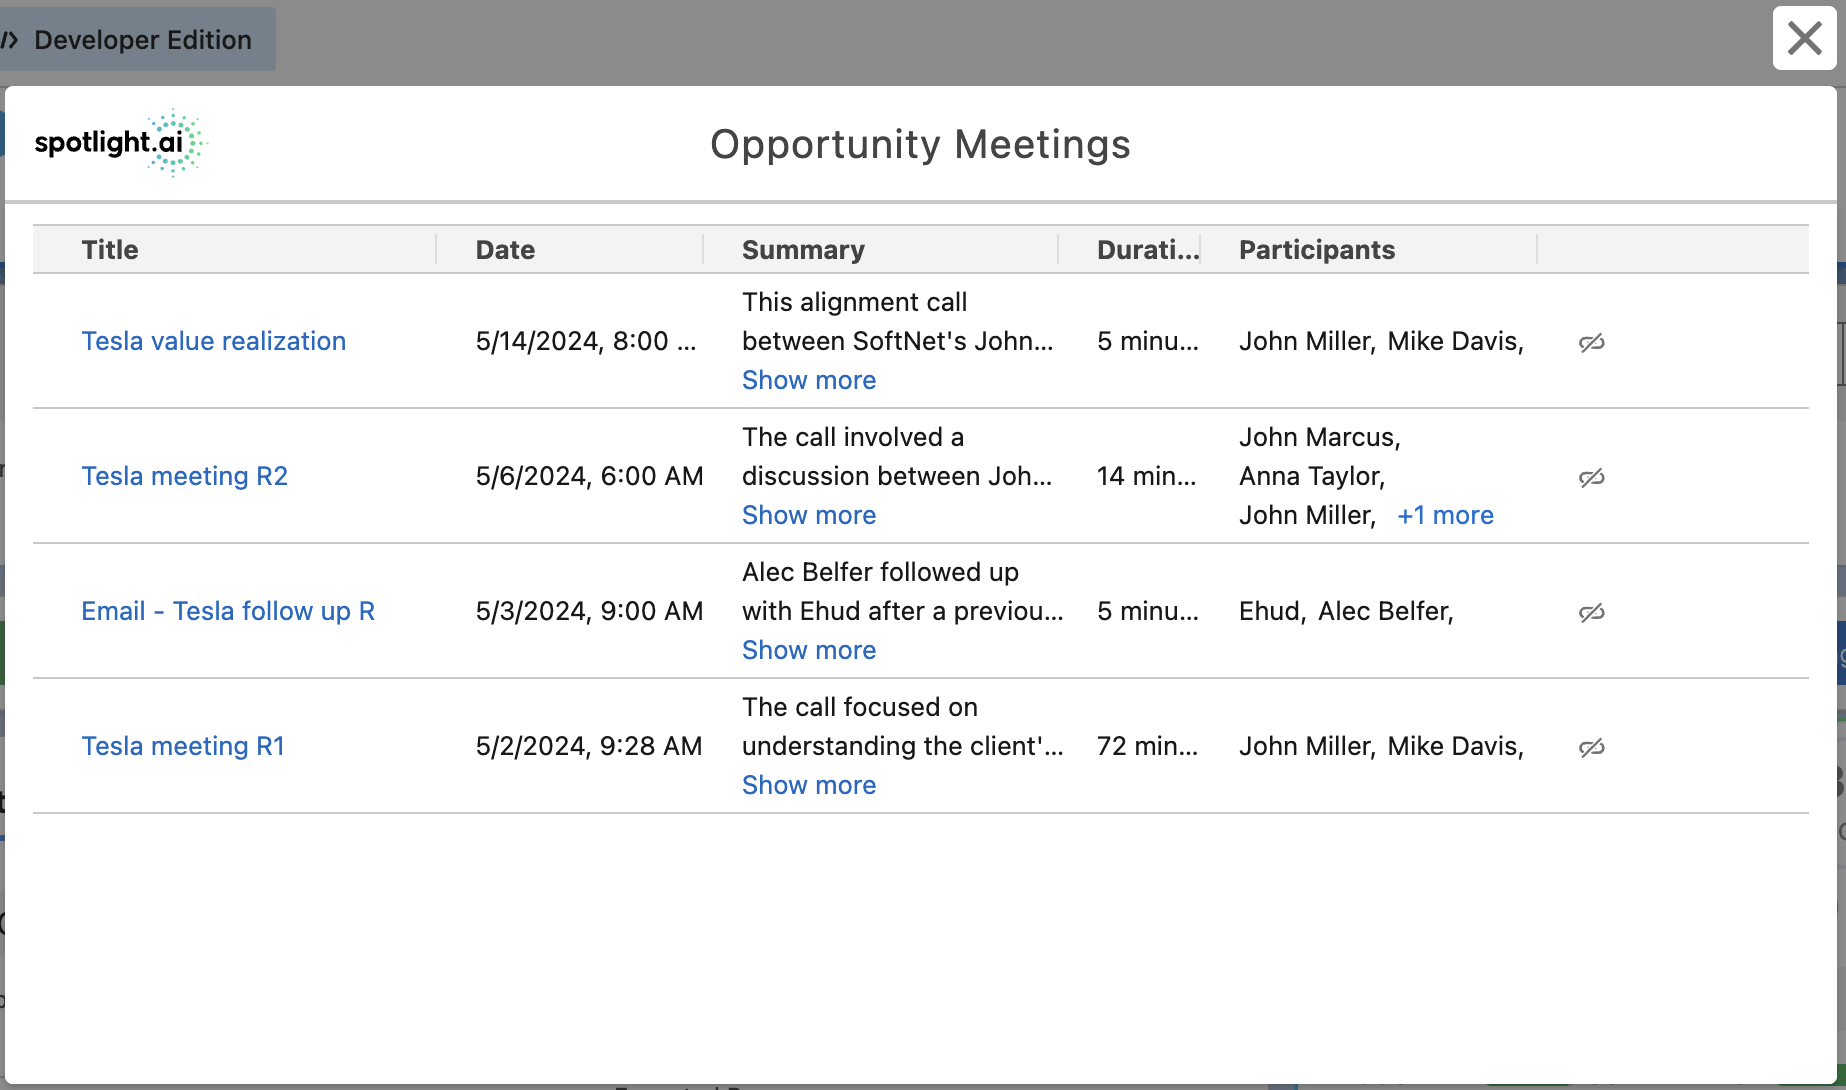Click the spotlight.ai logo
This screenshot has height=1090, width=1846.
[120, 143]
